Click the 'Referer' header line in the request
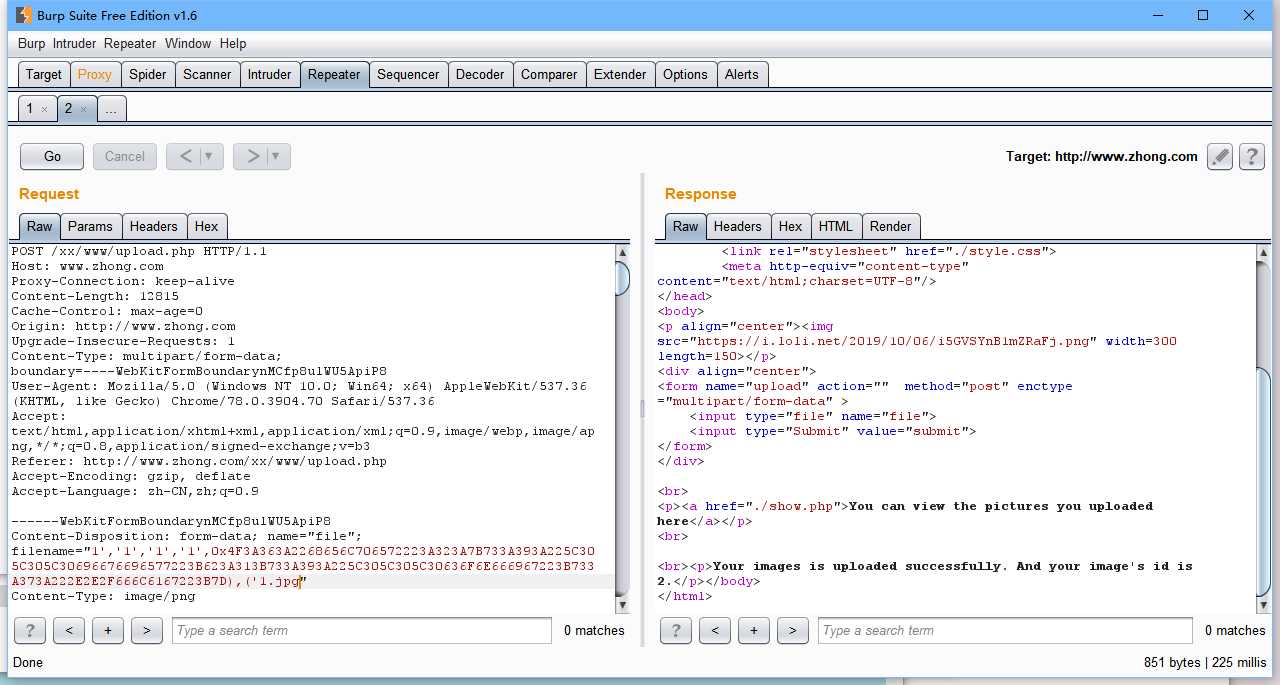Viewport: 1280px width, 685px height. click(199, 461)
